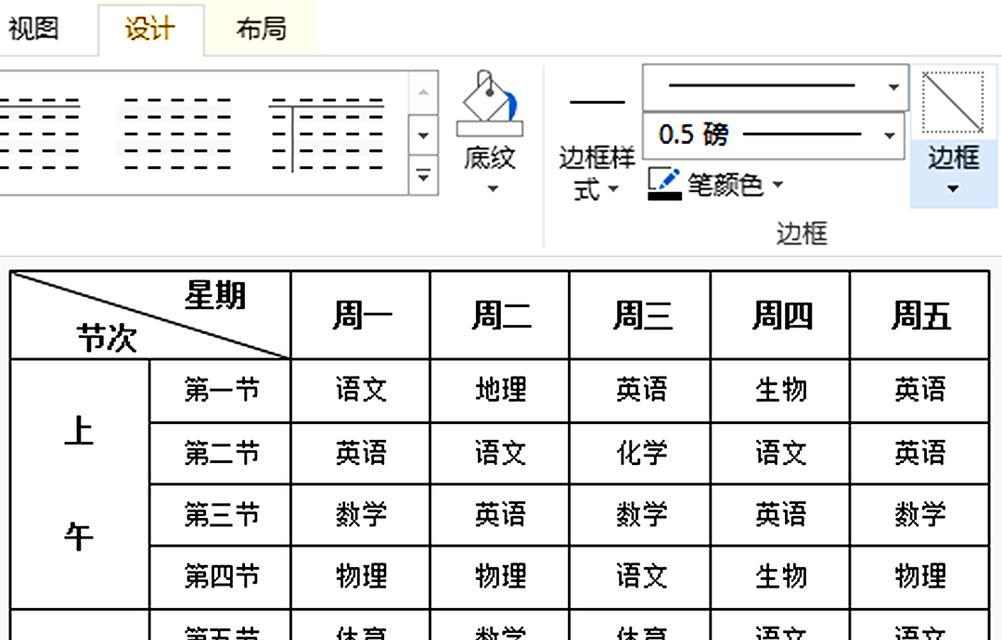Click the 周三 column header
This screenshot has width=1002, height=640.
click(642, 316)
